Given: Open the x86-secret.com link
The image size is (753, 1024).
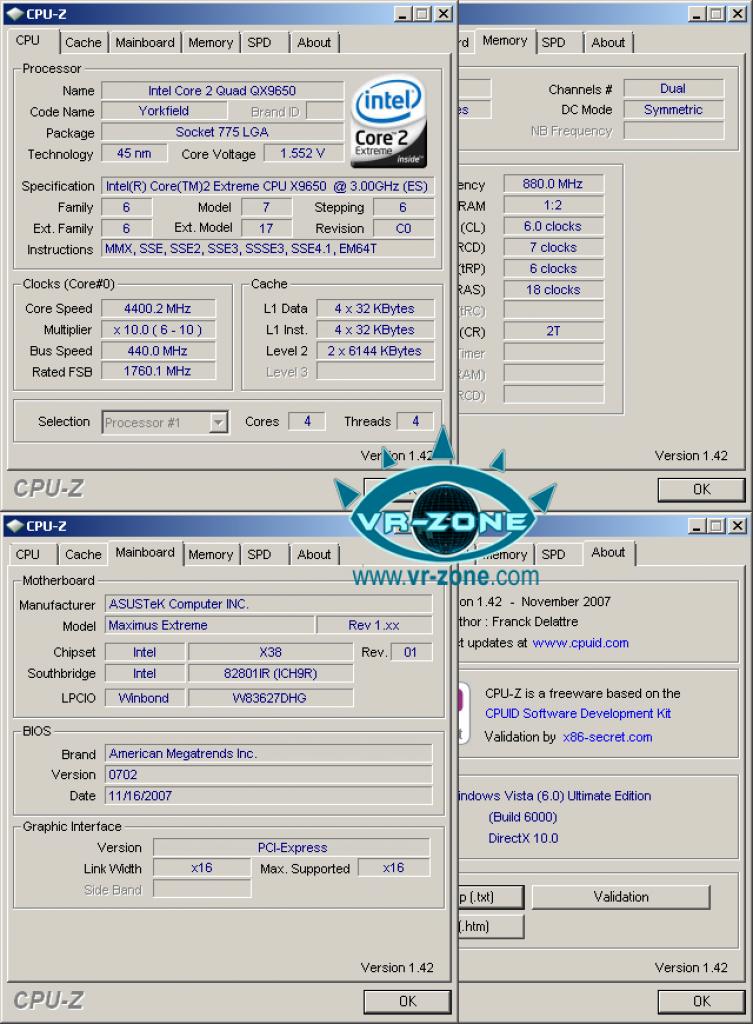Looking at the screenshot, I should (607, 737).
